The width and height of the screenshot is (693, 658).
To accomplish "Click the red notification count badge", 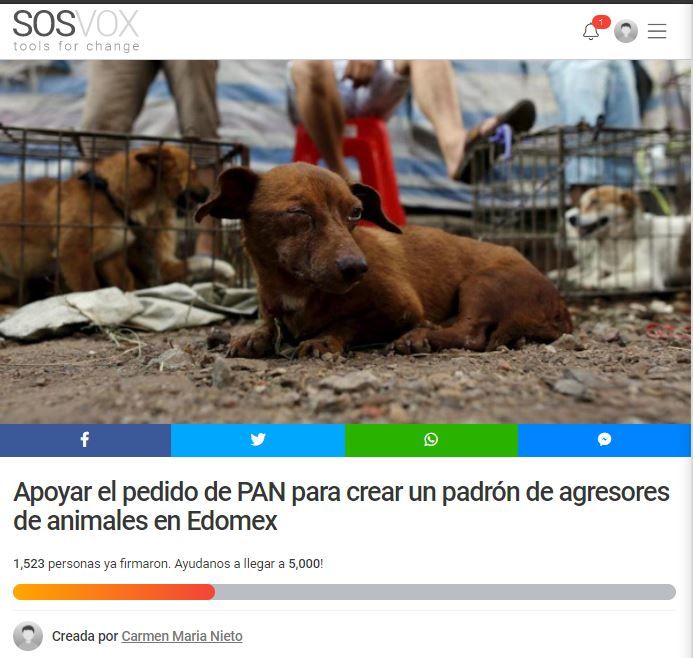I will point(601,22).
